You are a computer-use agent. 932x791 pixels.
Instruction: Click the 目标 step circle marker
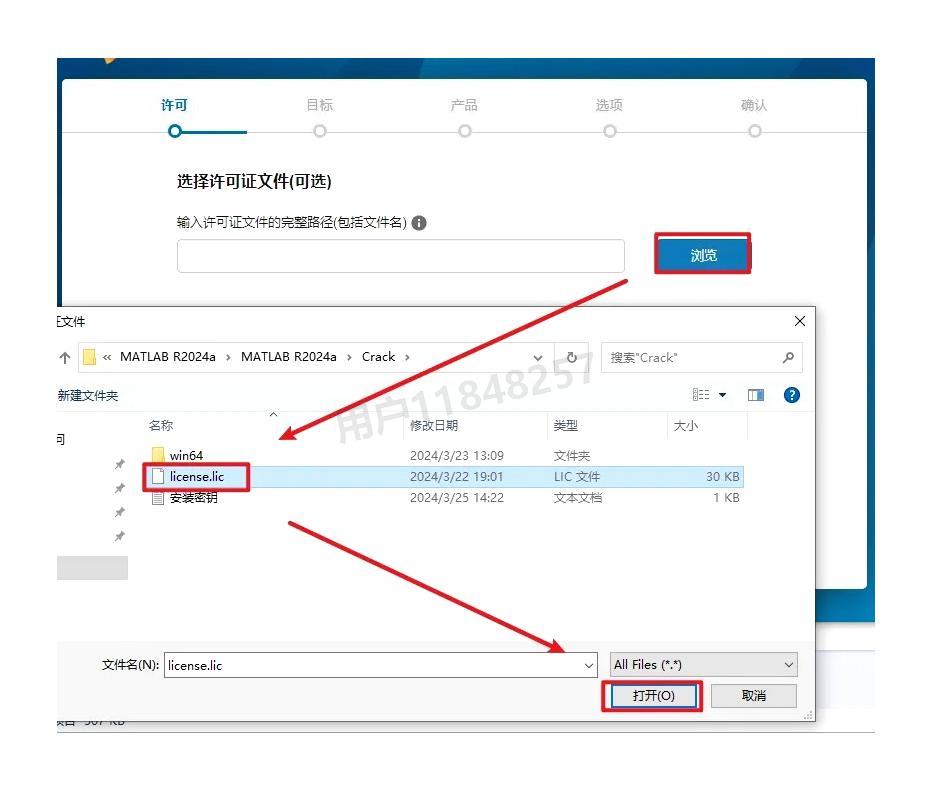[320, 131]
